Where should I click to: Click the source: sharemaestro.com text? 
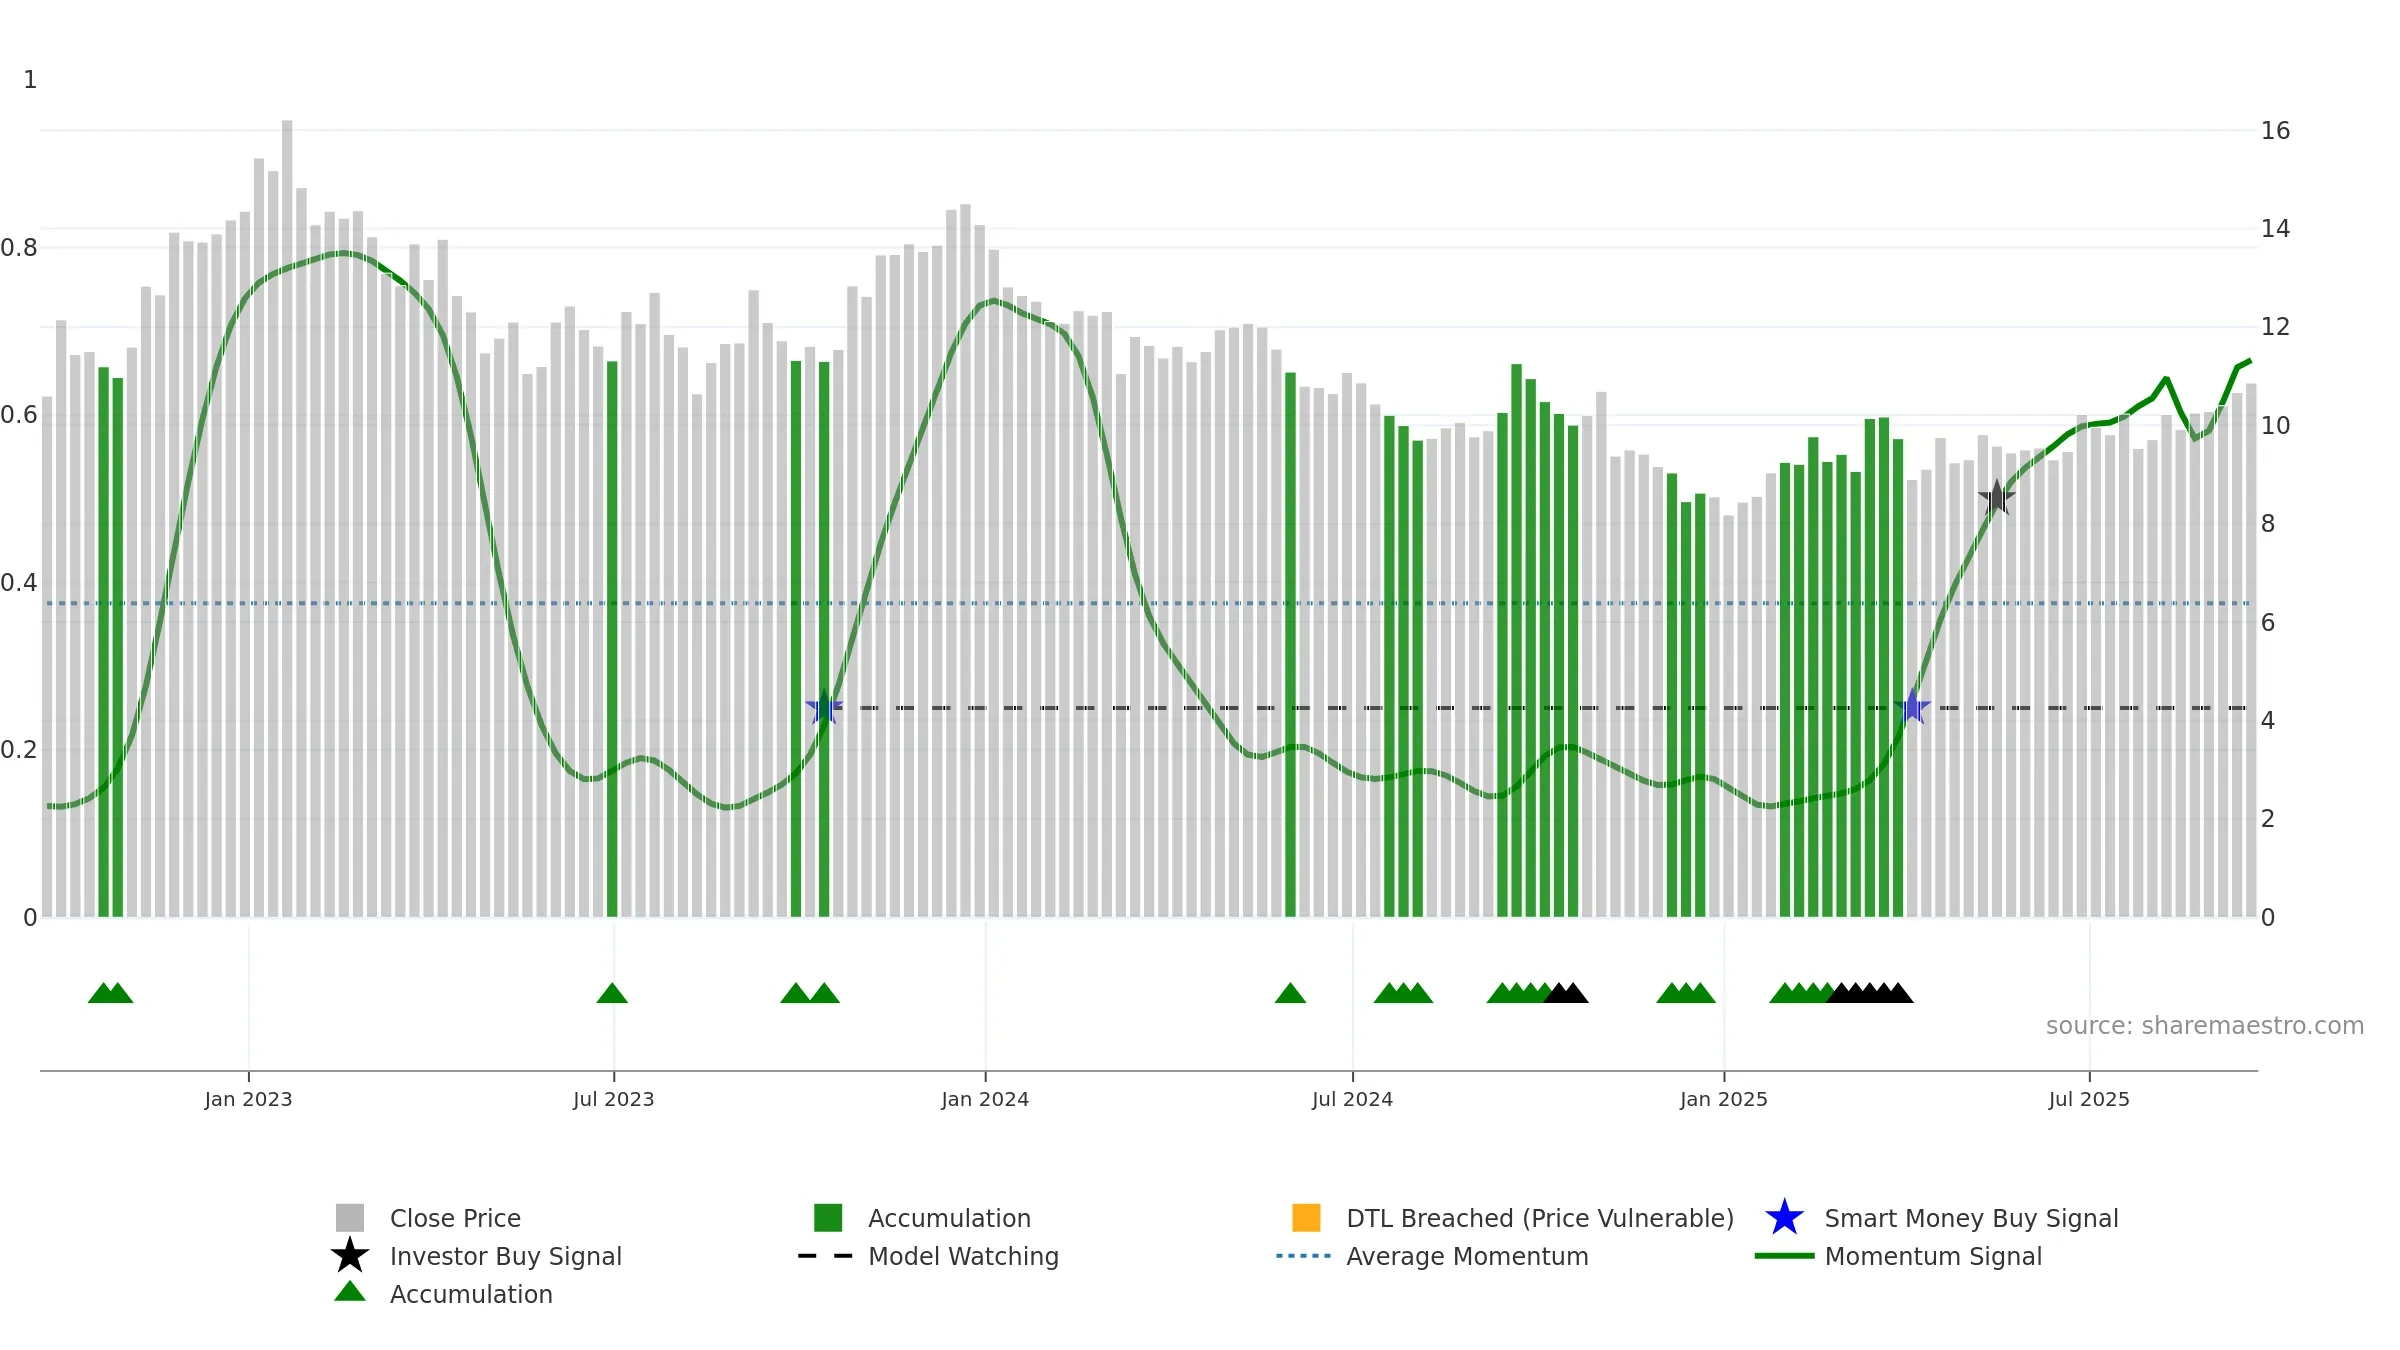tap(2205, 1026)
